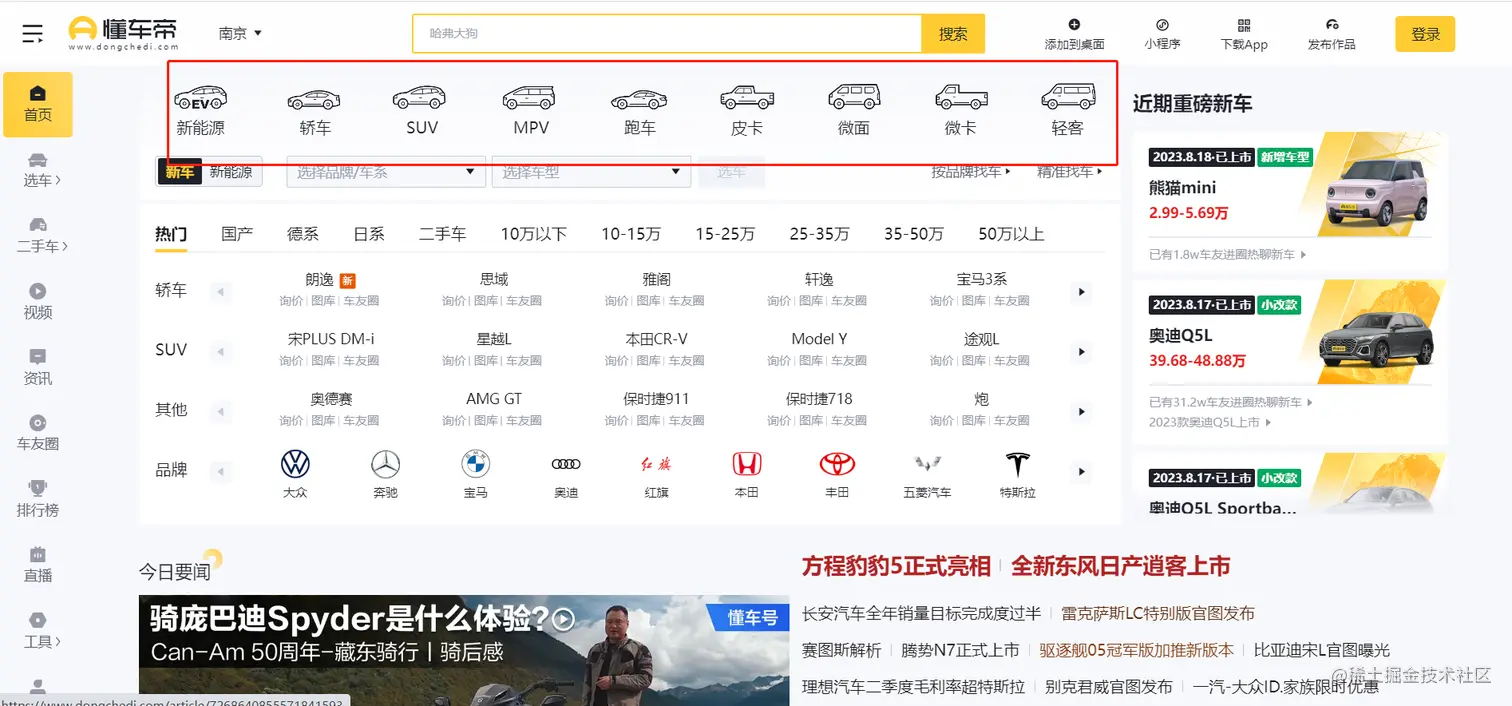Viewport: 1512px width, 706px height.
Task: Switch to the 日系 tab
Action: (369, 234)
